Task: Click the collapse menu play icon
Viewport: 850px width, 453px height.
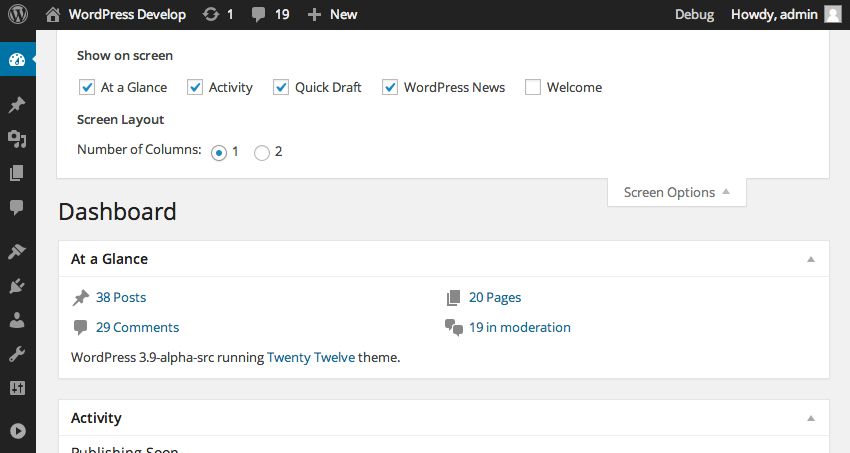Action: tap(17, 431)
